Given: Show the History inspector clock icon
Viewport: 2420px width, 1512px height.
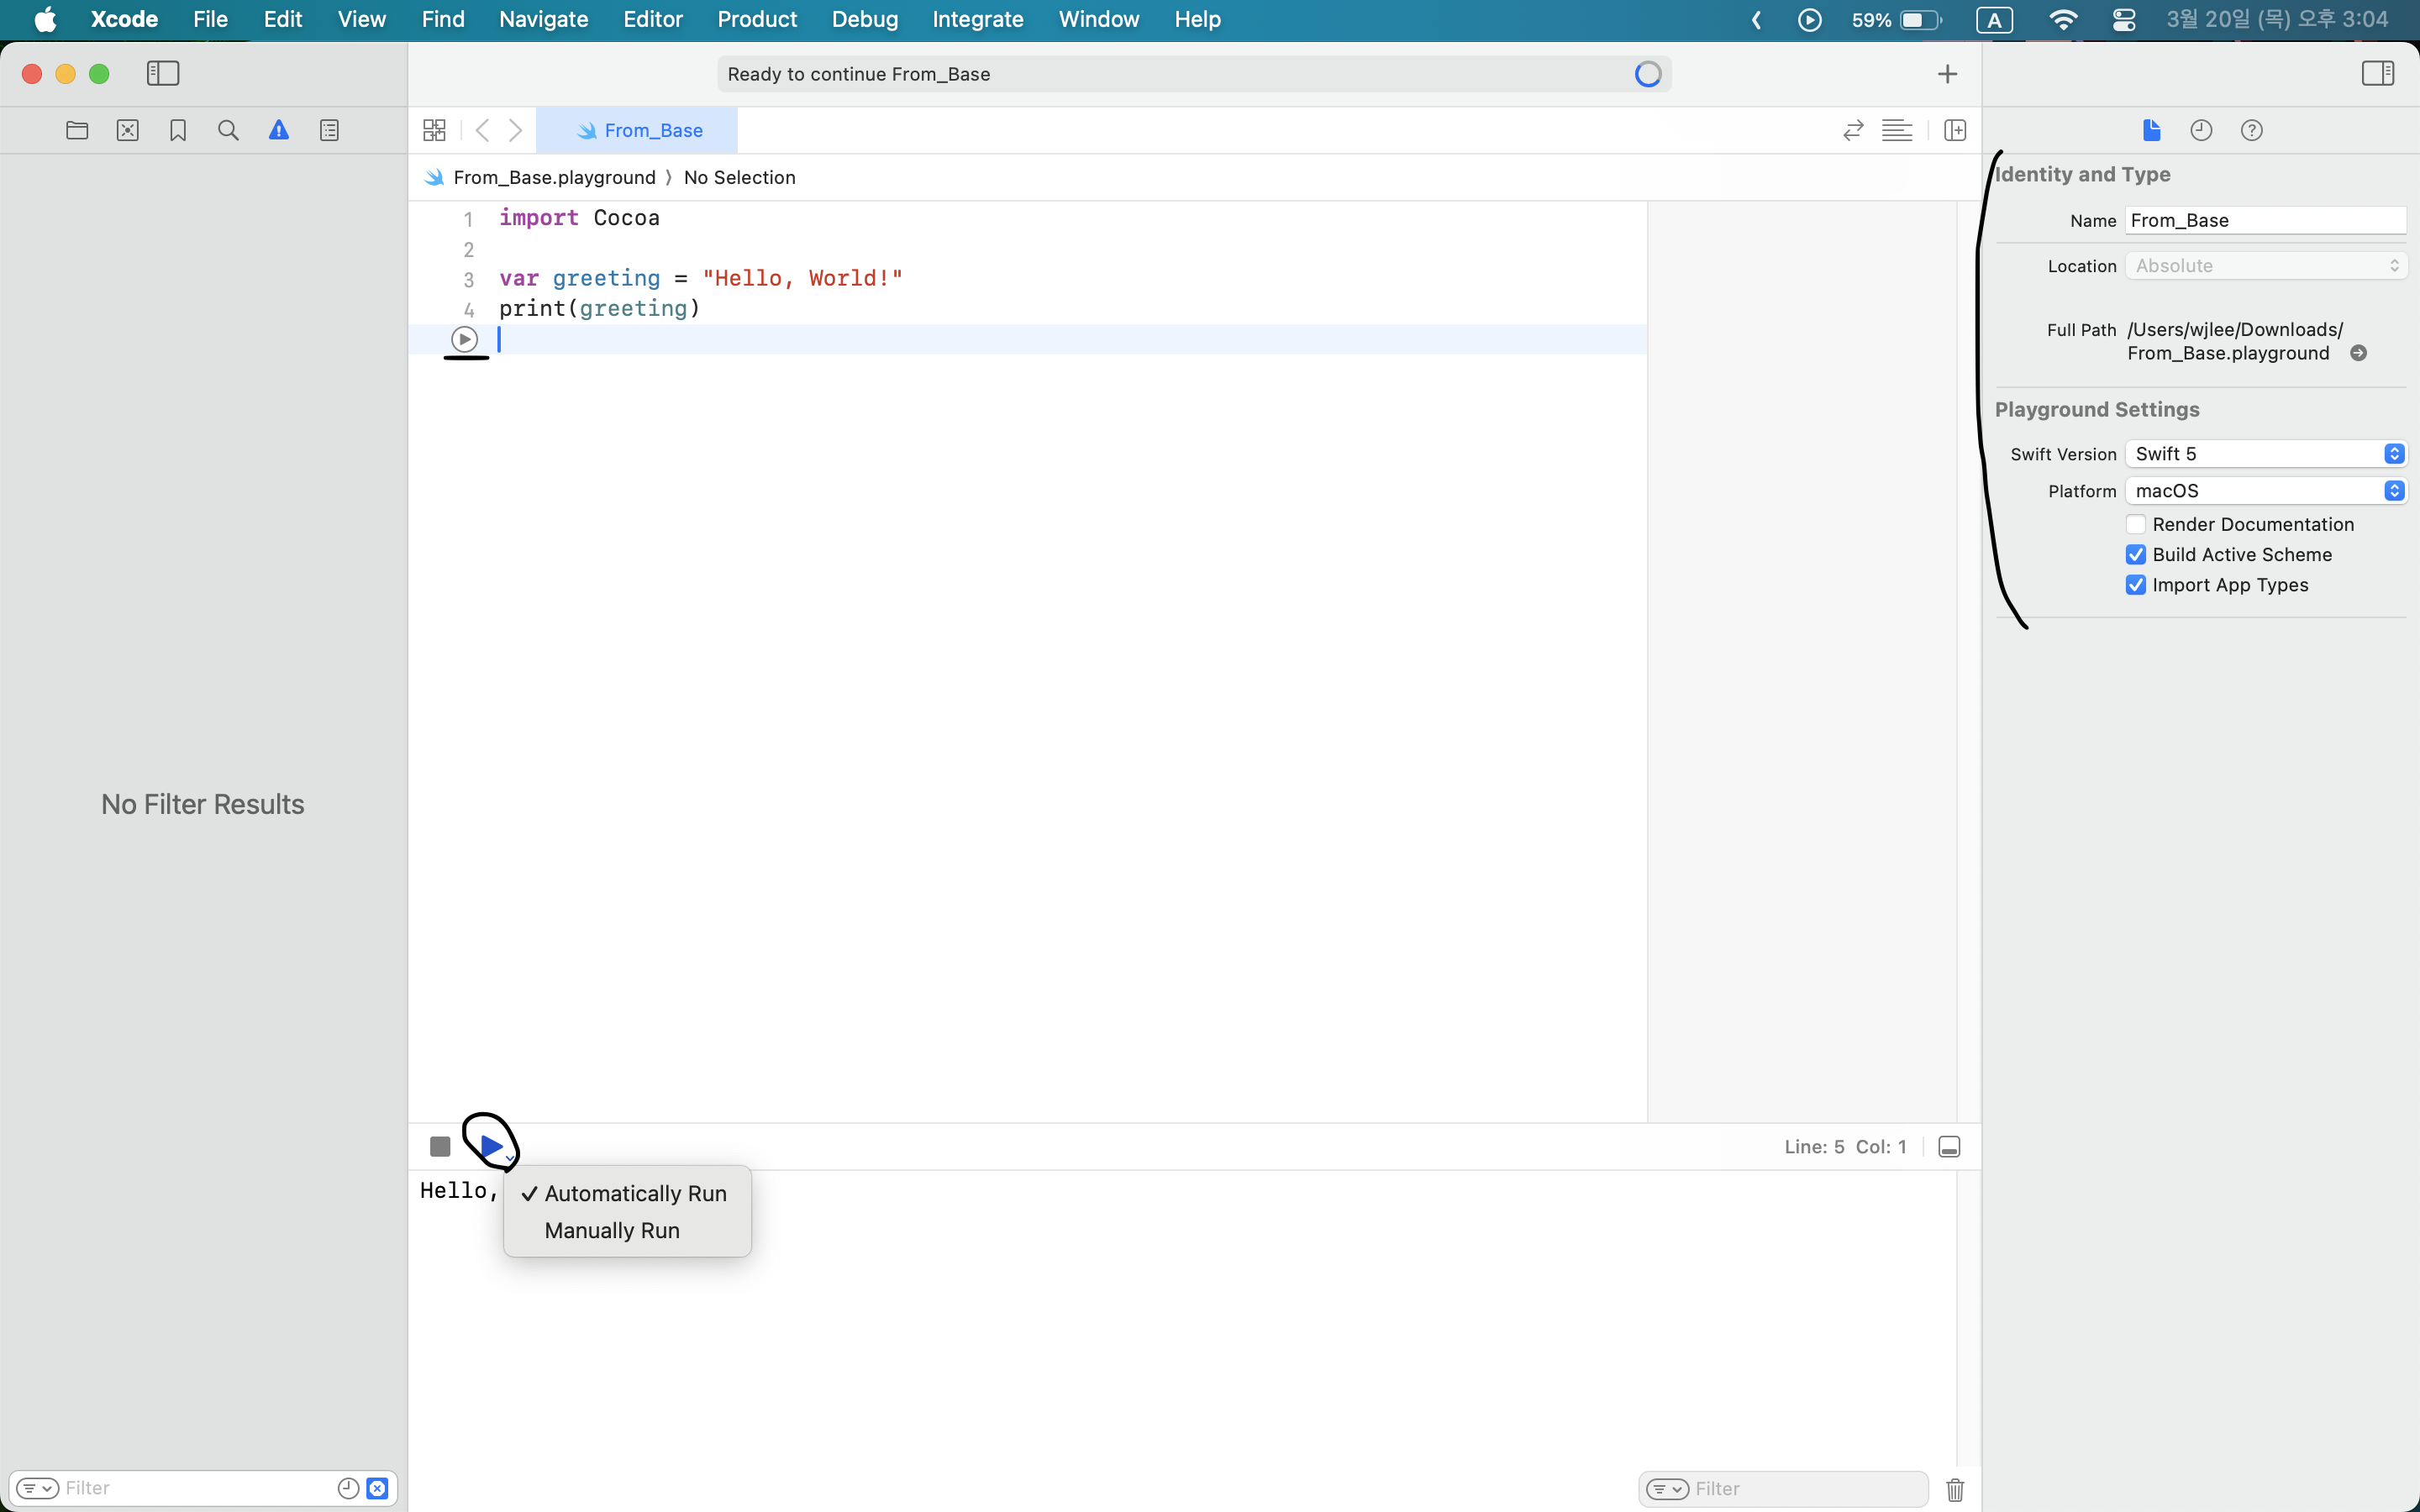Looking at the screenshot, I should [x=2201, y=130].
